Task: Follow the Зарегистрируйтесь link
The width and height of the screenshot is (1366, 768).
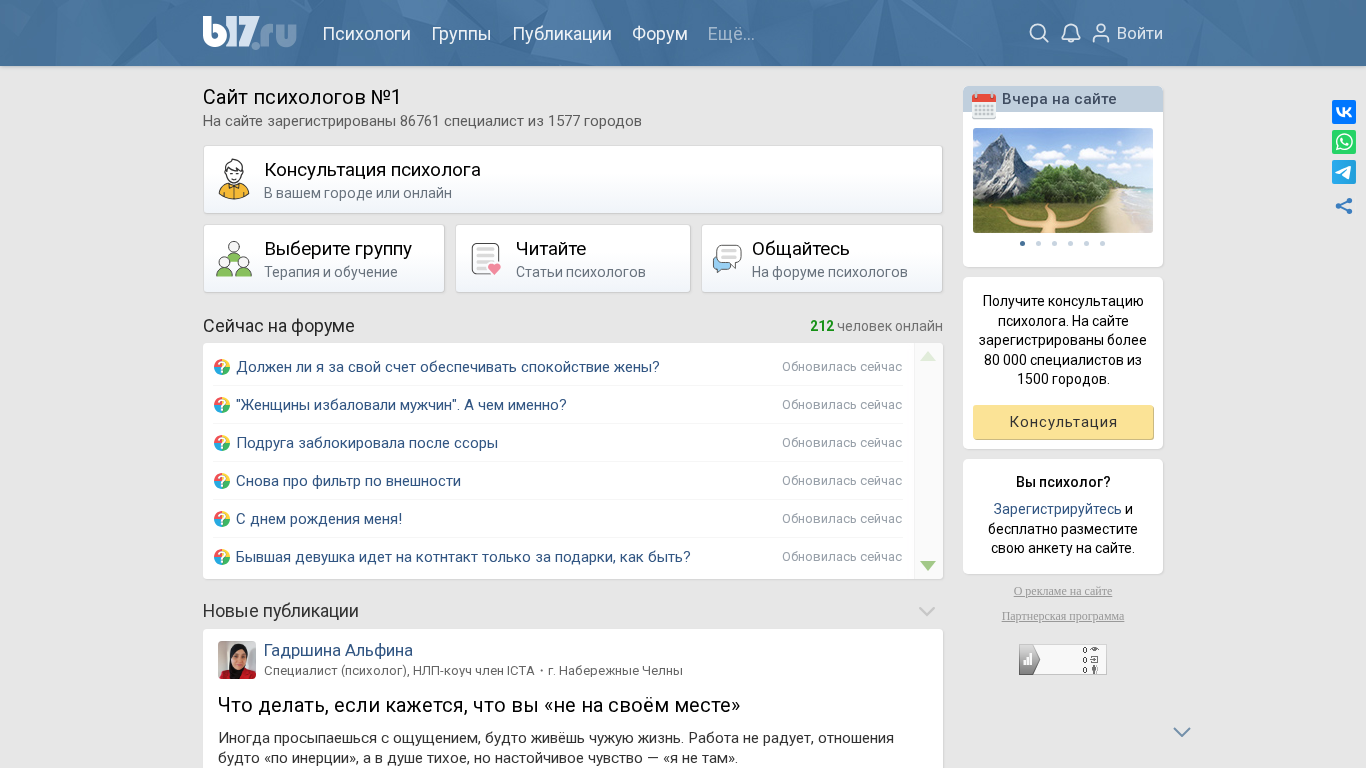Action: tap(1057, 509)
